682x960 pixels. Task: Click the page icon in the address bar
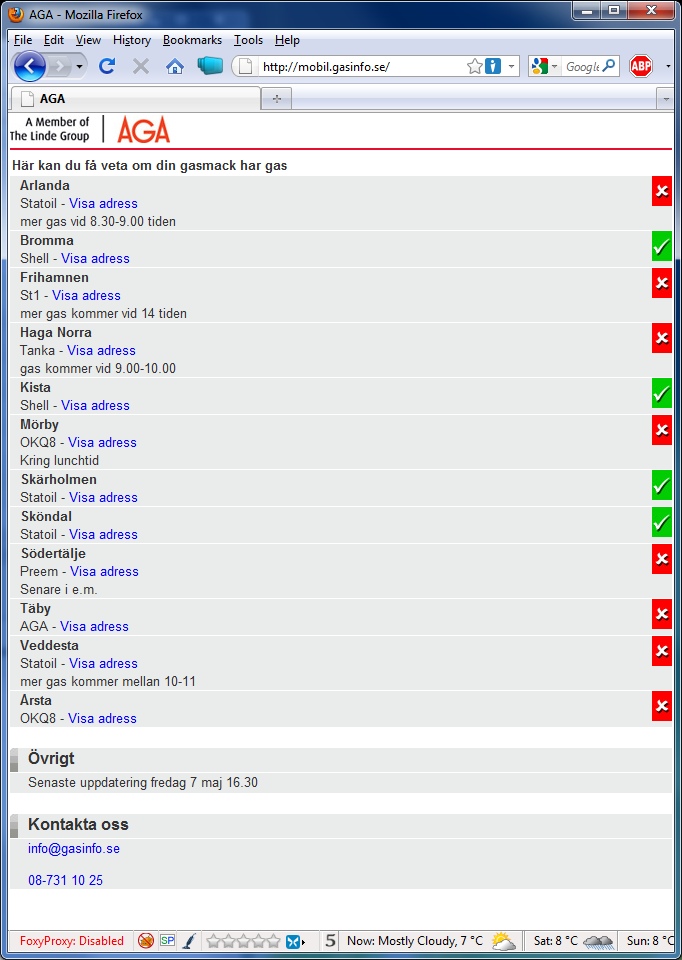tap(245, 66)
